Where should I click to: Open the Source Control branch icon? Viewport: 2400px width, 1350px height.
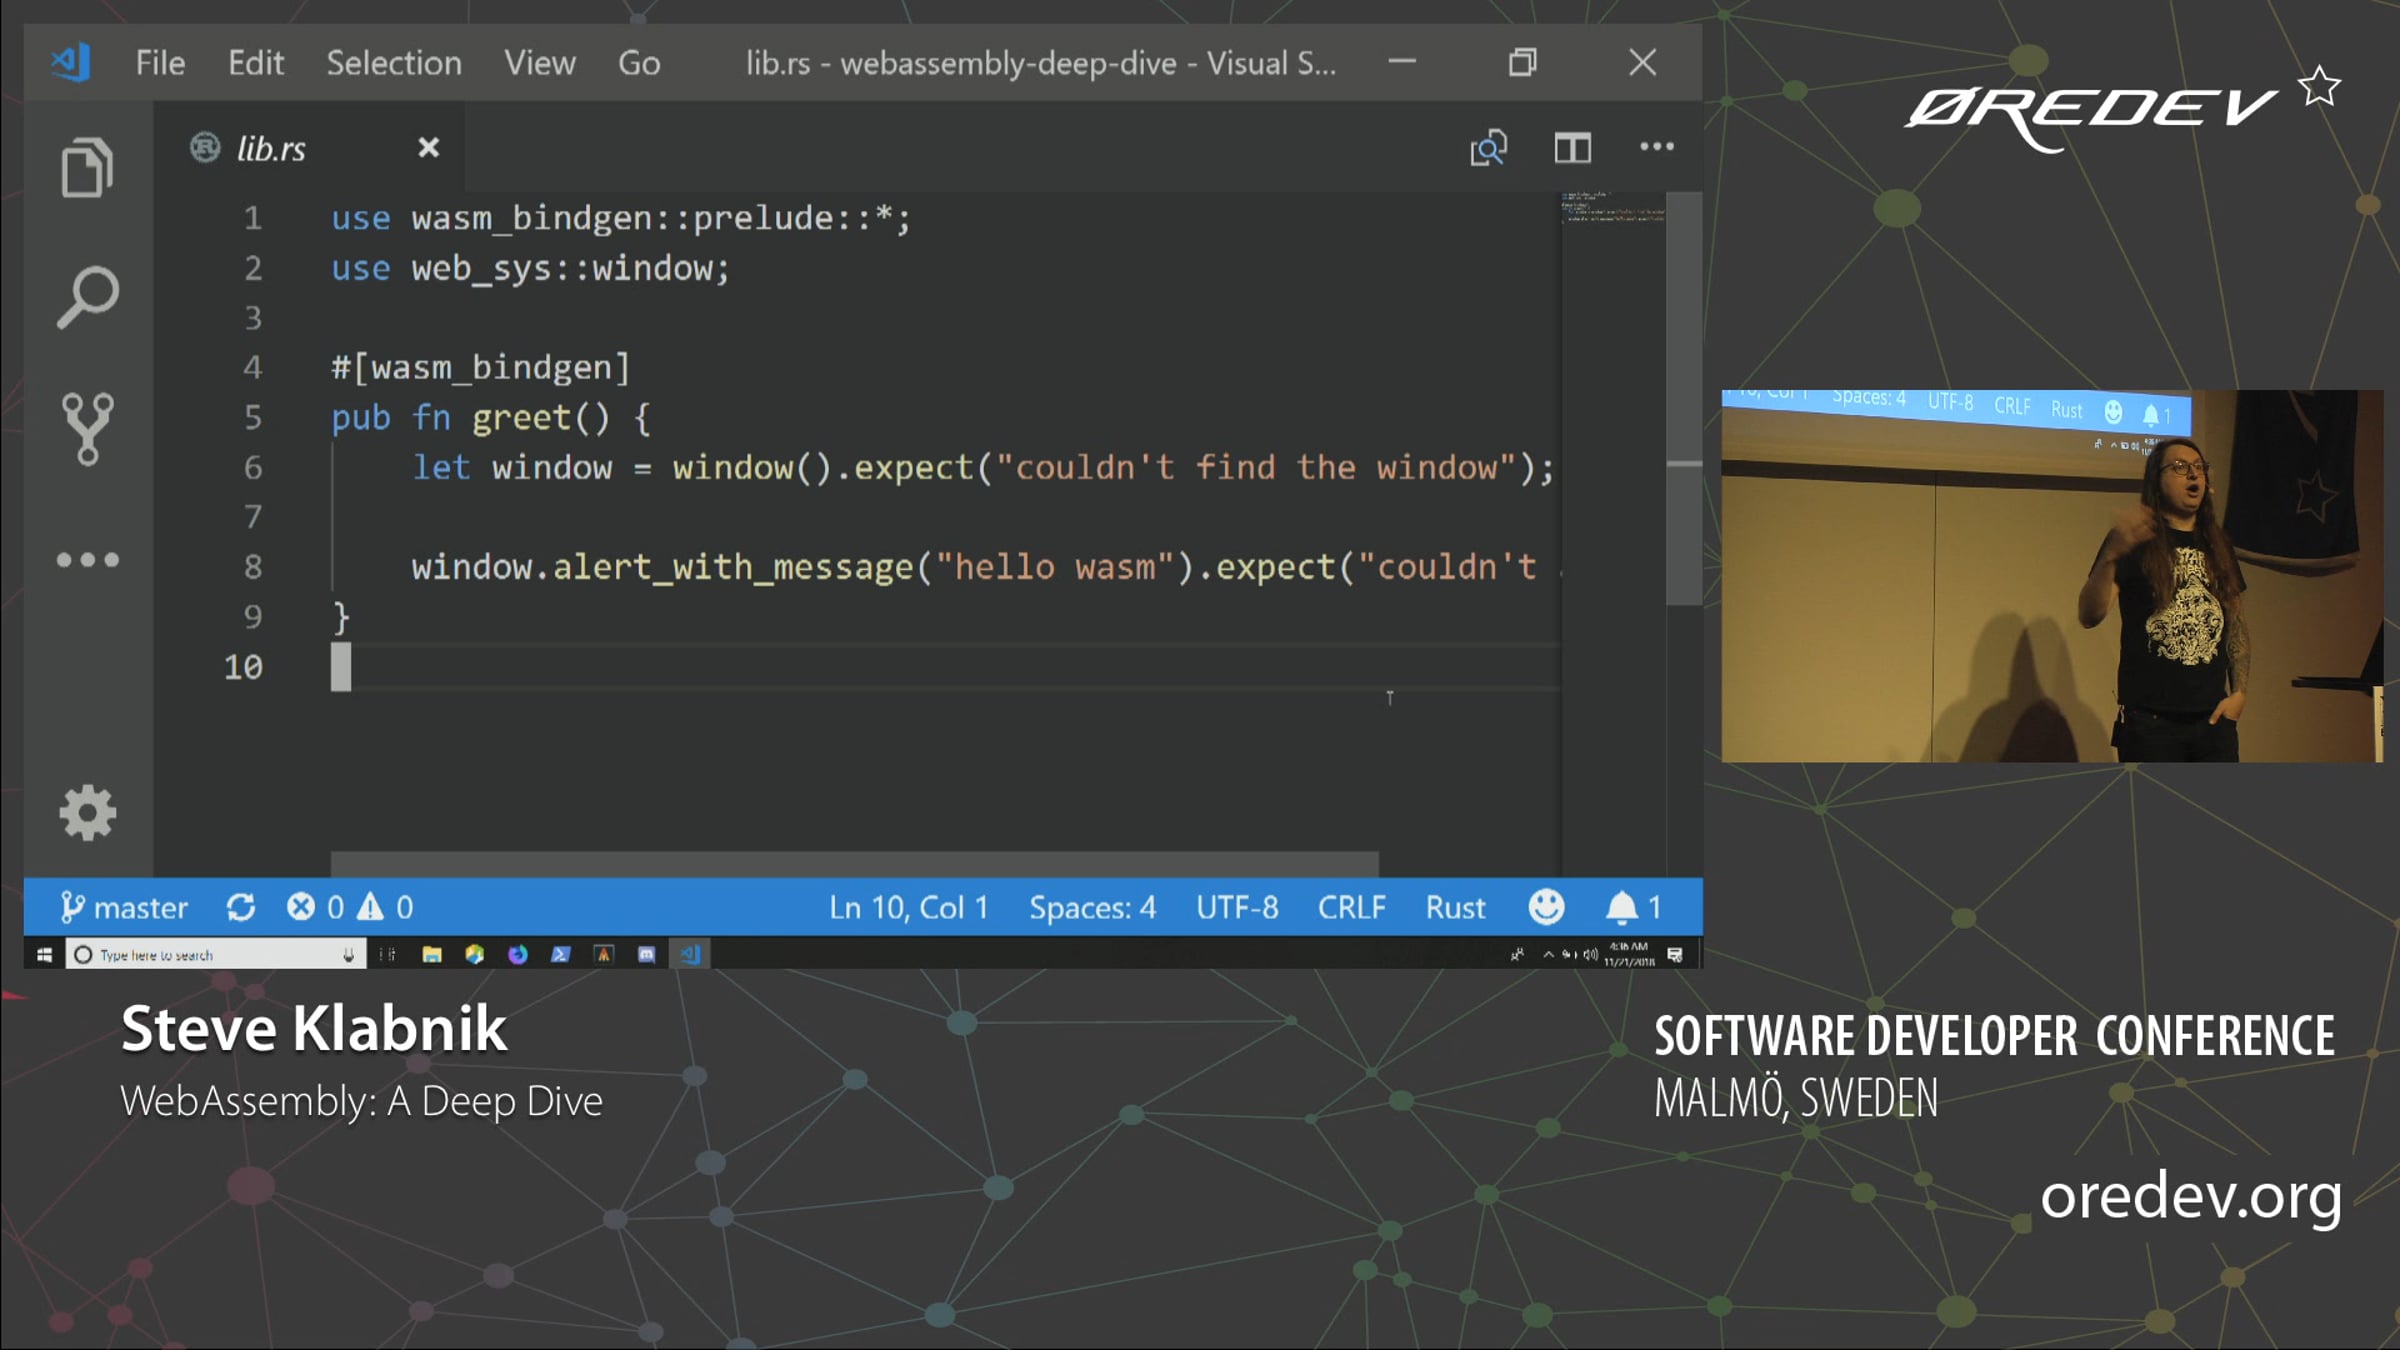tap(88, 428)
